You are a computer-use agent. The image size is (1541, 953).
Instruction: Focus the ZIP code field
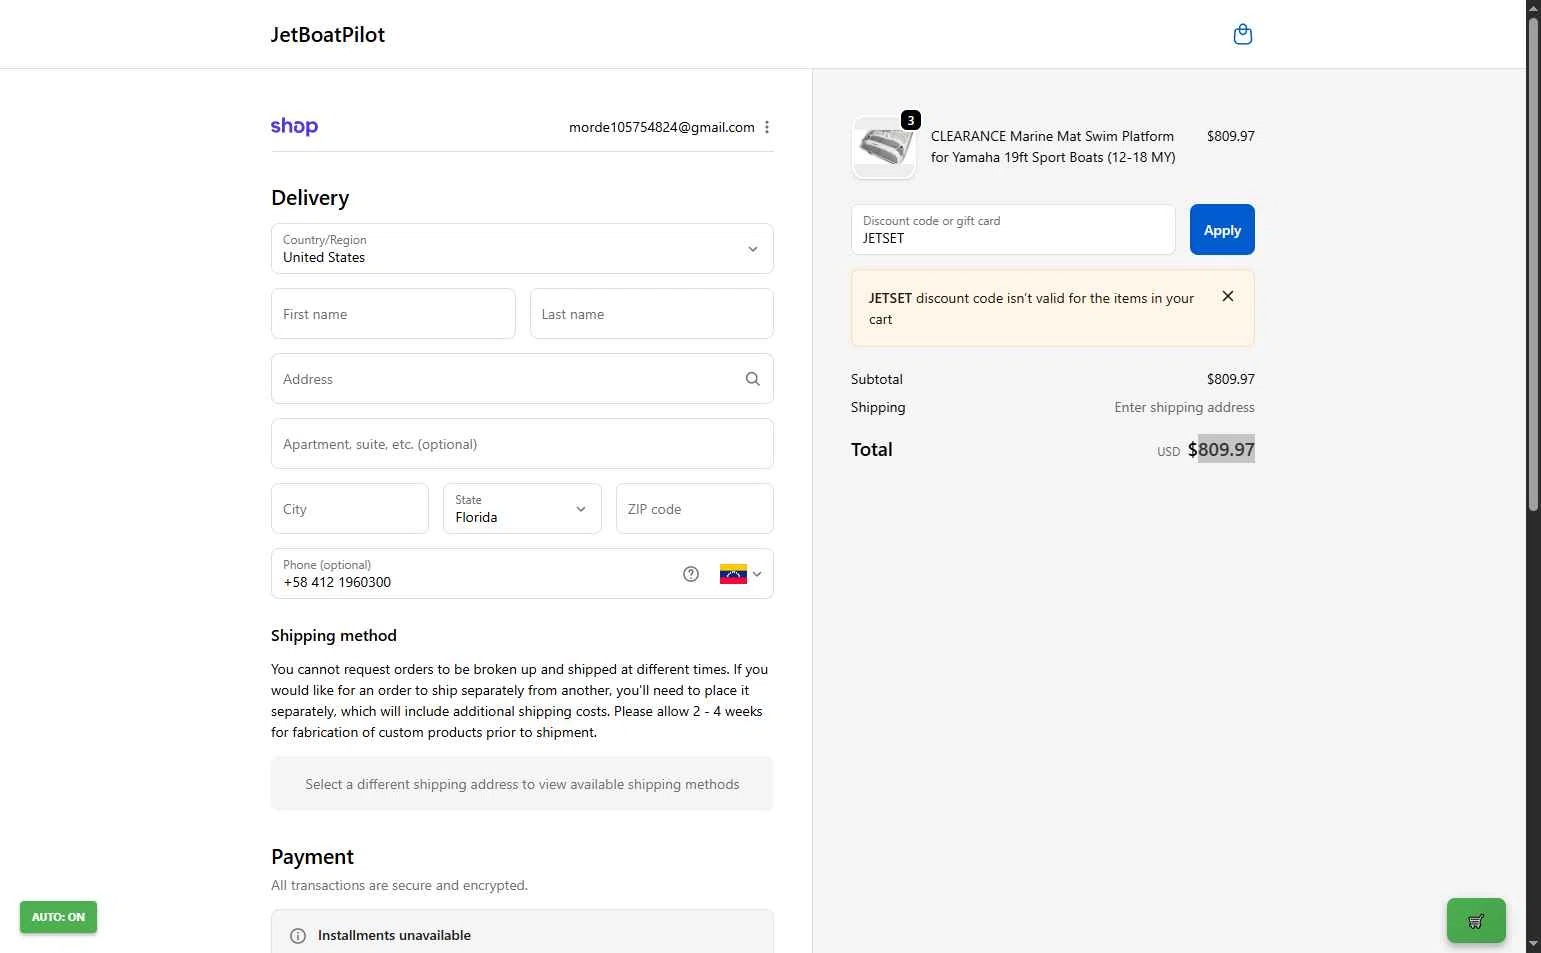[x=695, y=509]
